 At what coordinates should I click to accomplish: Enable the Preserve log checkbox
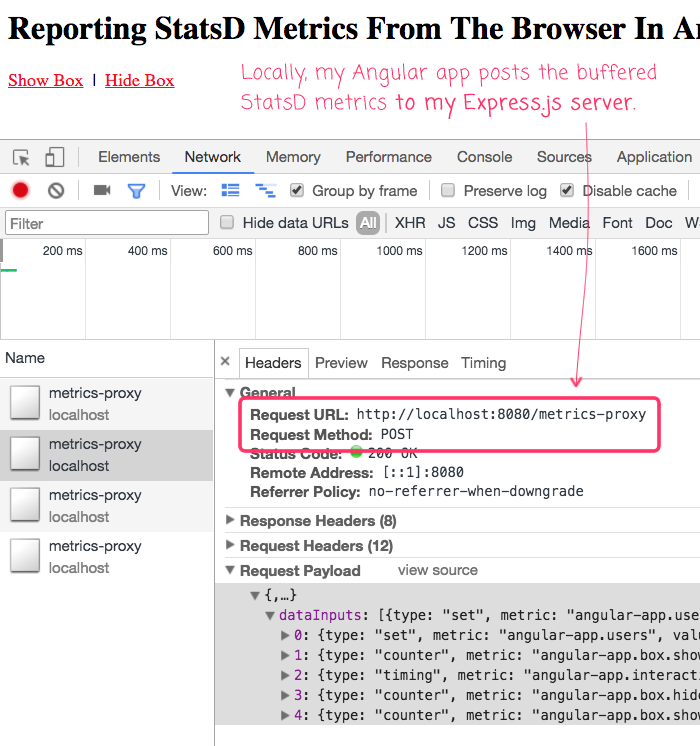(x=448, y=190)
